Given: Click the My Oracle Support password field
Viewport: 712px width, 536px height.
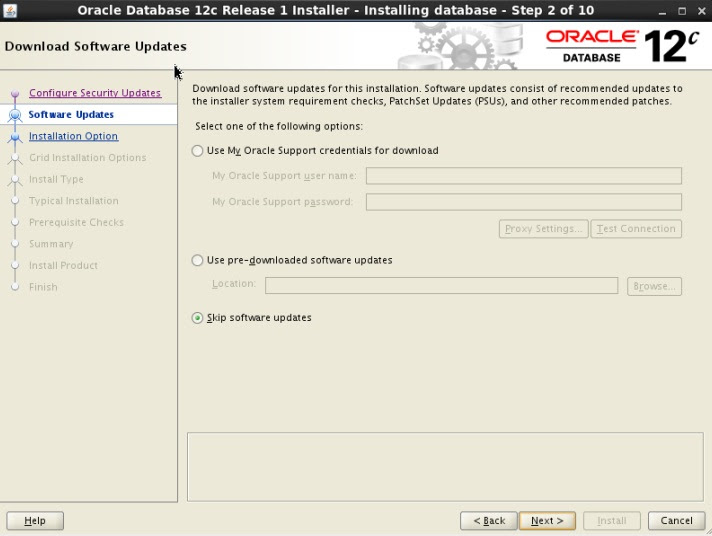Looking at the screenshot, I should tap(524, 202).
